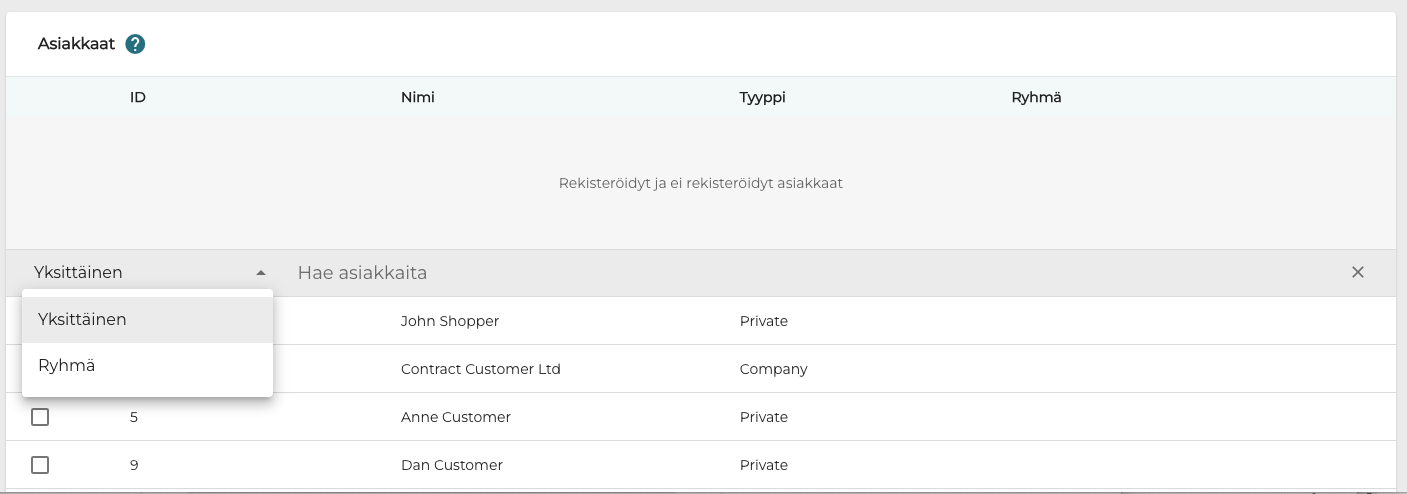Check the box for Anne Customer

pos(40,417)
